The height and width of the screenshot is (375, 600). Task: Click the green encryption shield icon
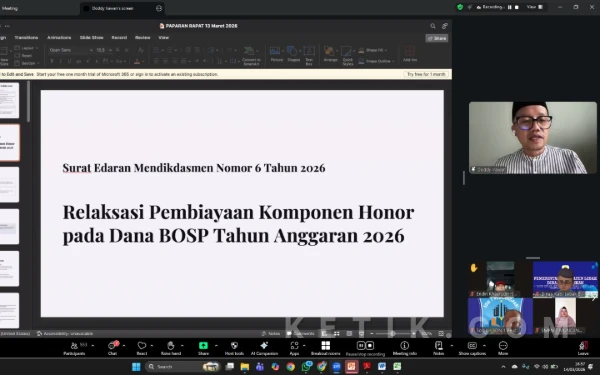pyautogui.click(x=460, y=7)
